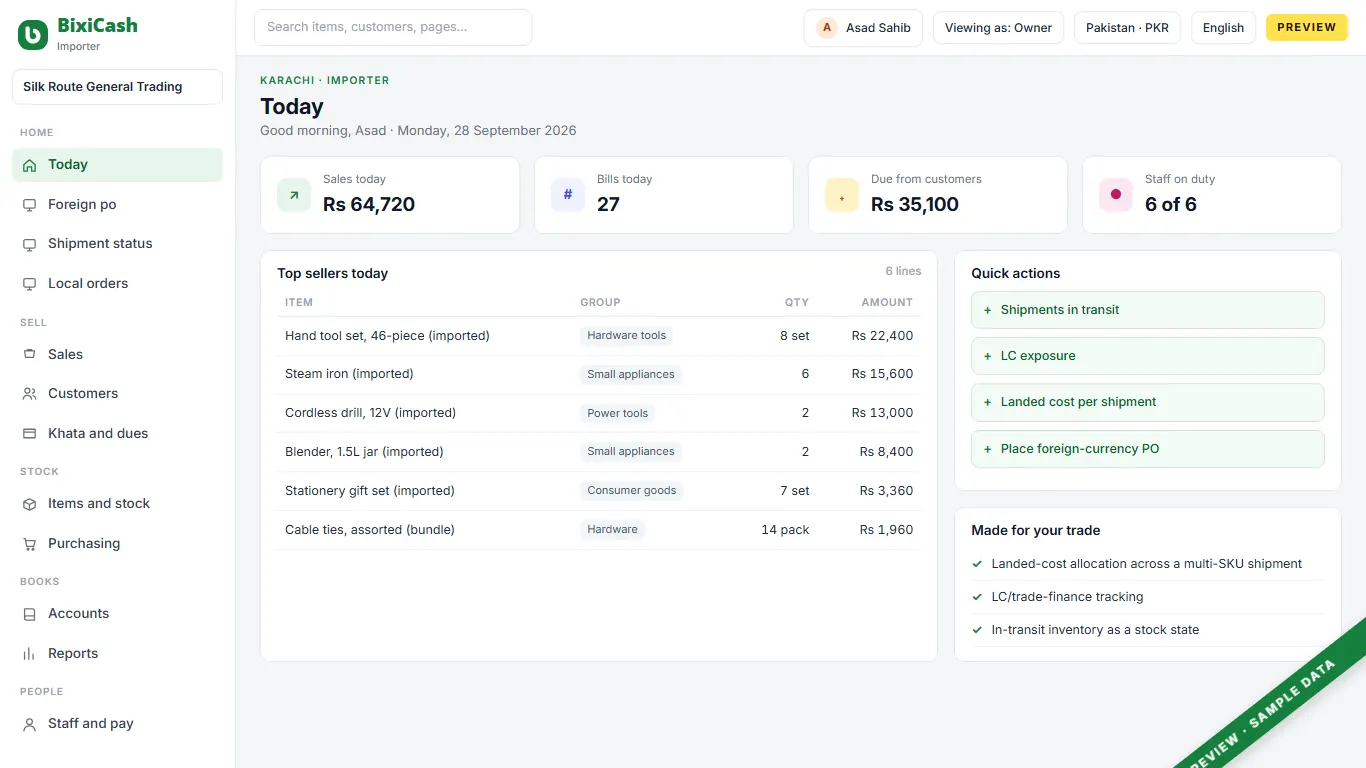The width and height of the screenshot is (1366, 768).
Task: Click the Shipments in transit quick action
Action: (1148, 310)
